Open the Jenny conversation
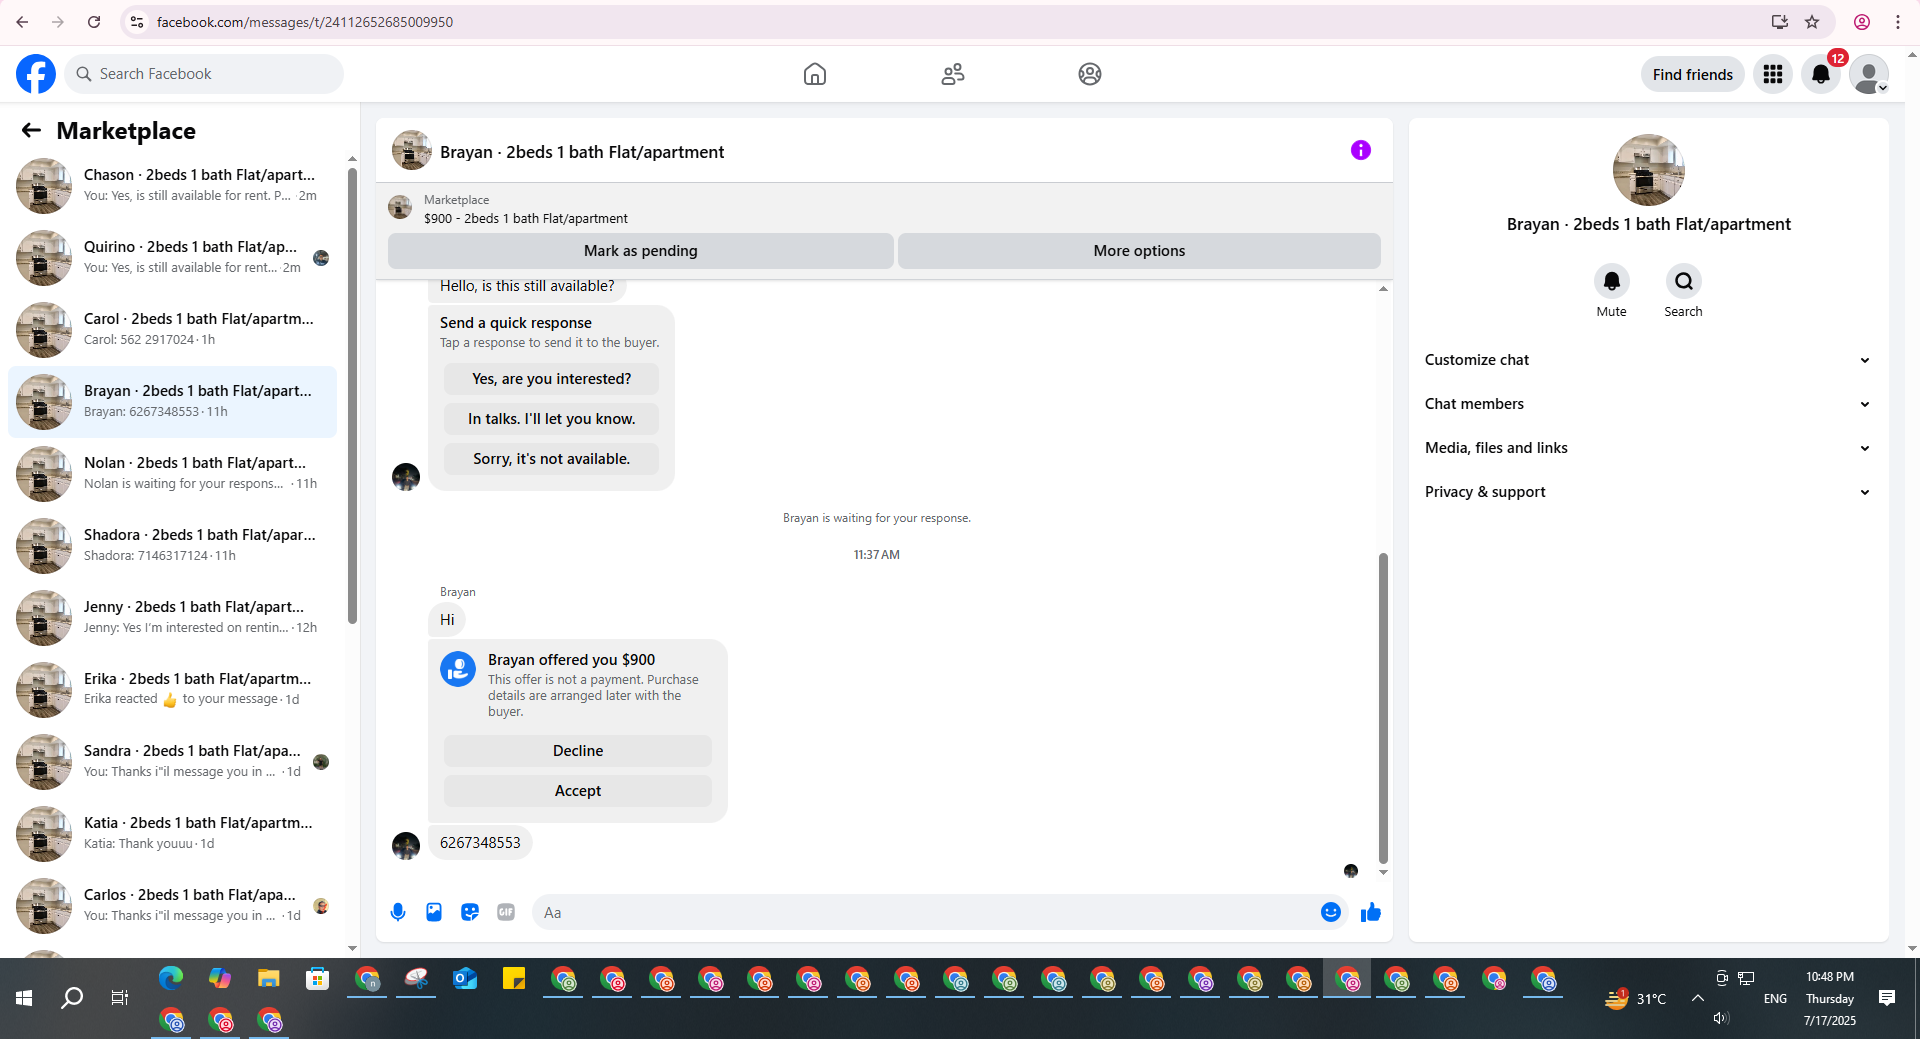Image resolution: width=1920 pixels, height=1039 pixels. click(172, 618)
